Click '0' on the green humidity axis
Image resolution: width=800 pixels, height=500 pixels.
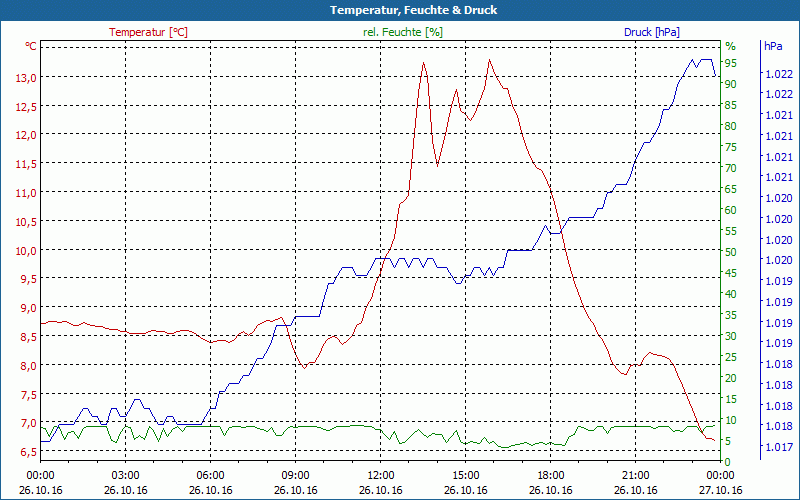(x=728, y=462)
